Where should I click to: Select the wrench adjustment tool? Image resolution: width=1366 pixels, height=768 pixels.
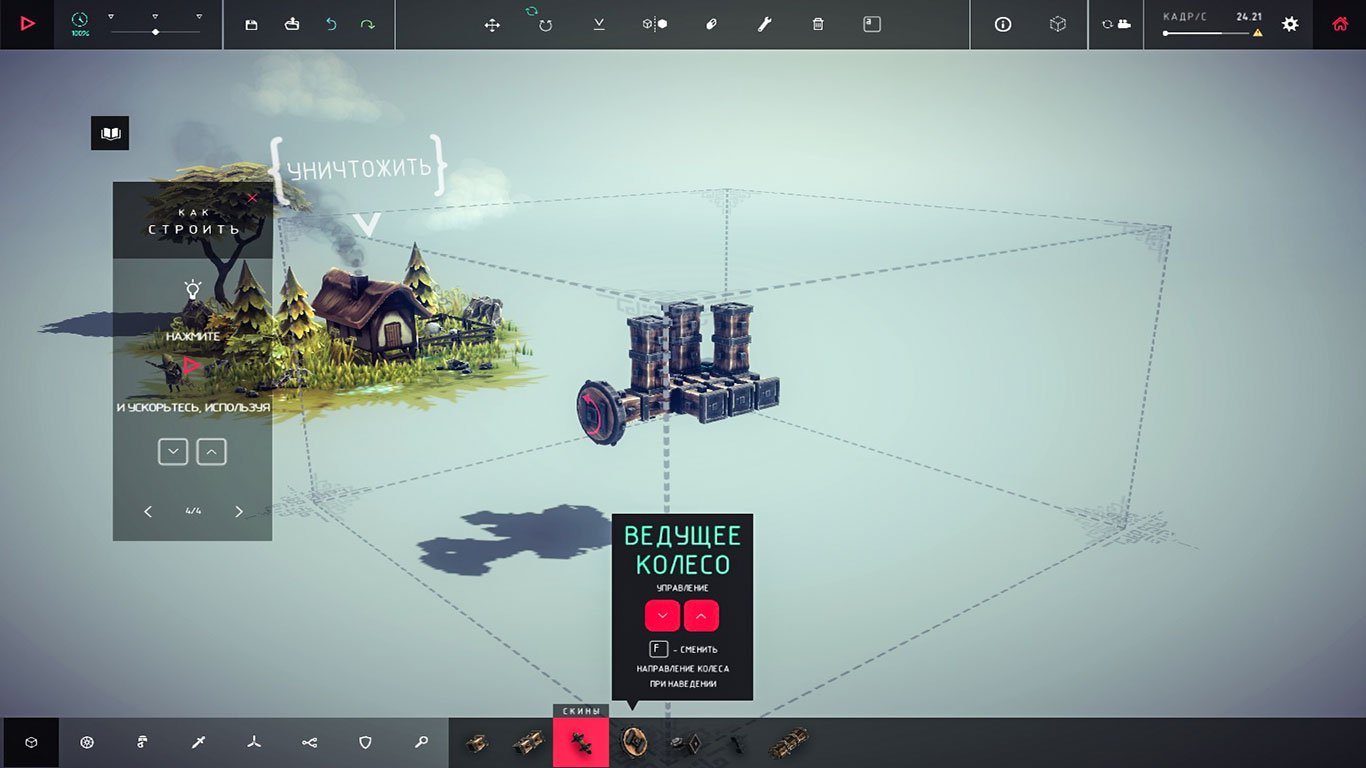[764, 24]
